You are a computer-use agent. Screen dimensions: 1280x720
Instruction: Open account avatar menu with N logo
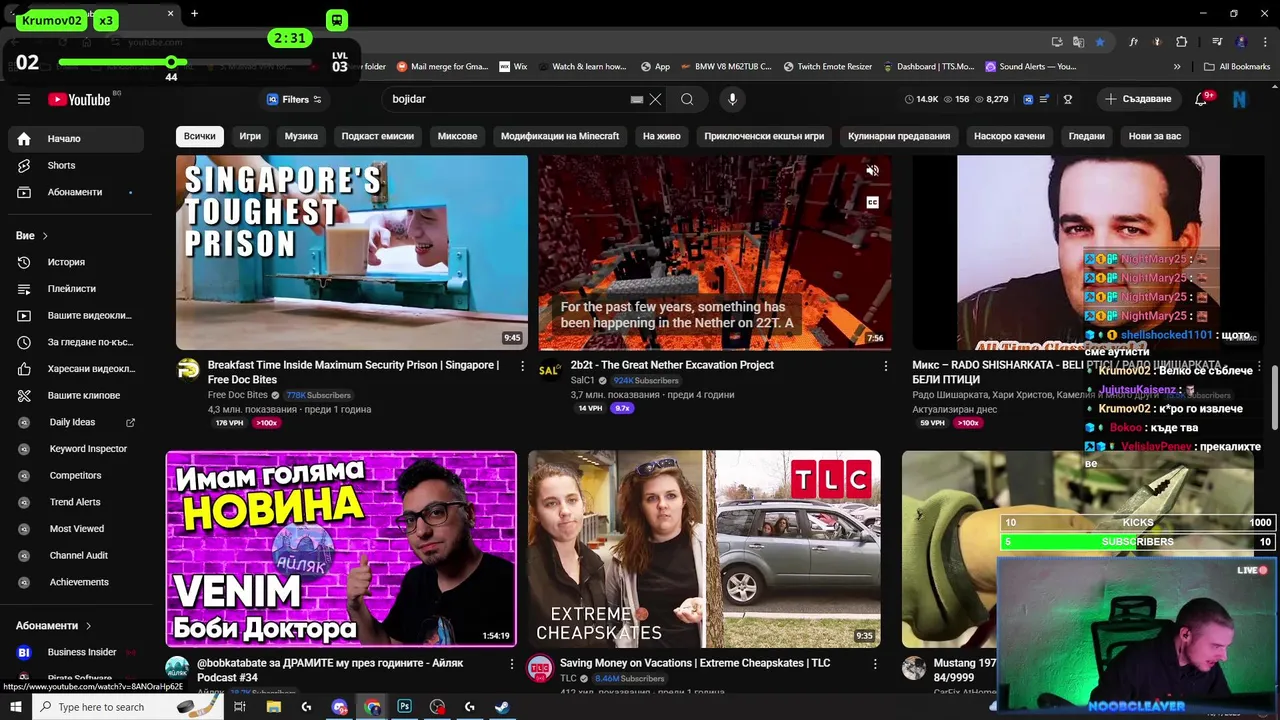coord(1240,99)
